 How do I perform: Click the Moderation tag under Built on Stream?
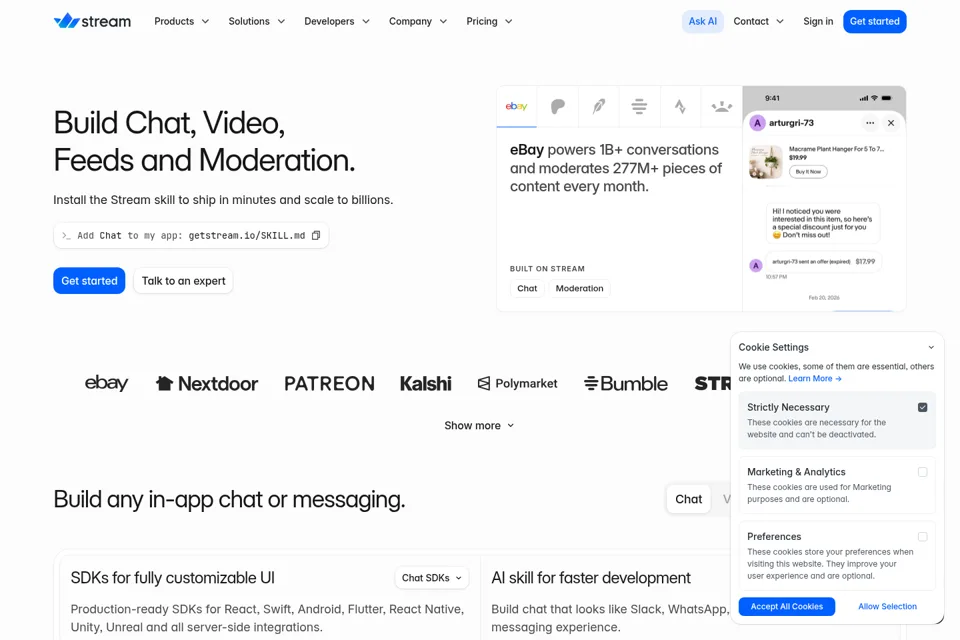579,288
